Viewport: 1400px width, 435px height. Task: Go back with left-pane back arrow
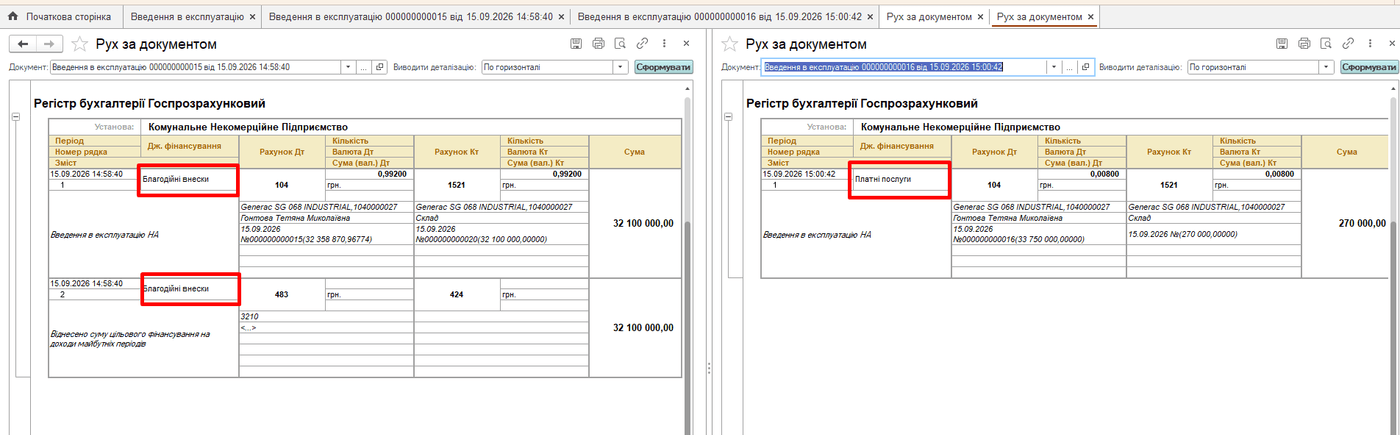(x=22, y=44)
